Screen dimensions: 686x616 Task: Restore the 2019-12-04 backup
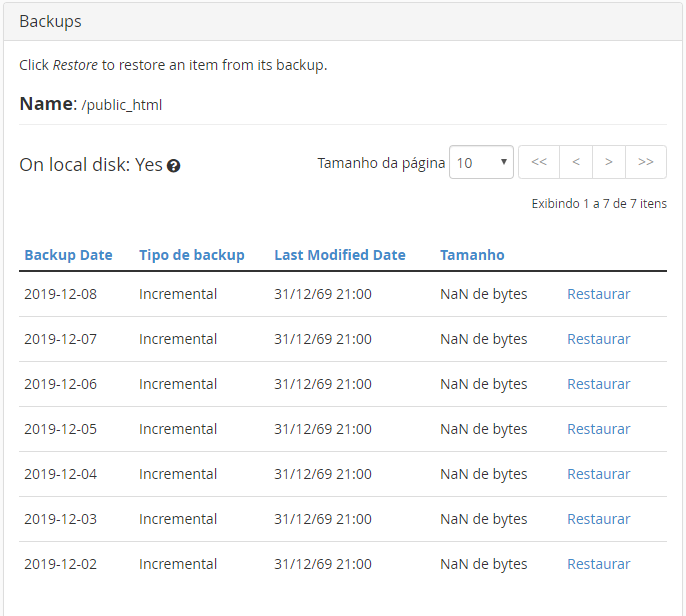pyautogui.click(x=598, y=474)
